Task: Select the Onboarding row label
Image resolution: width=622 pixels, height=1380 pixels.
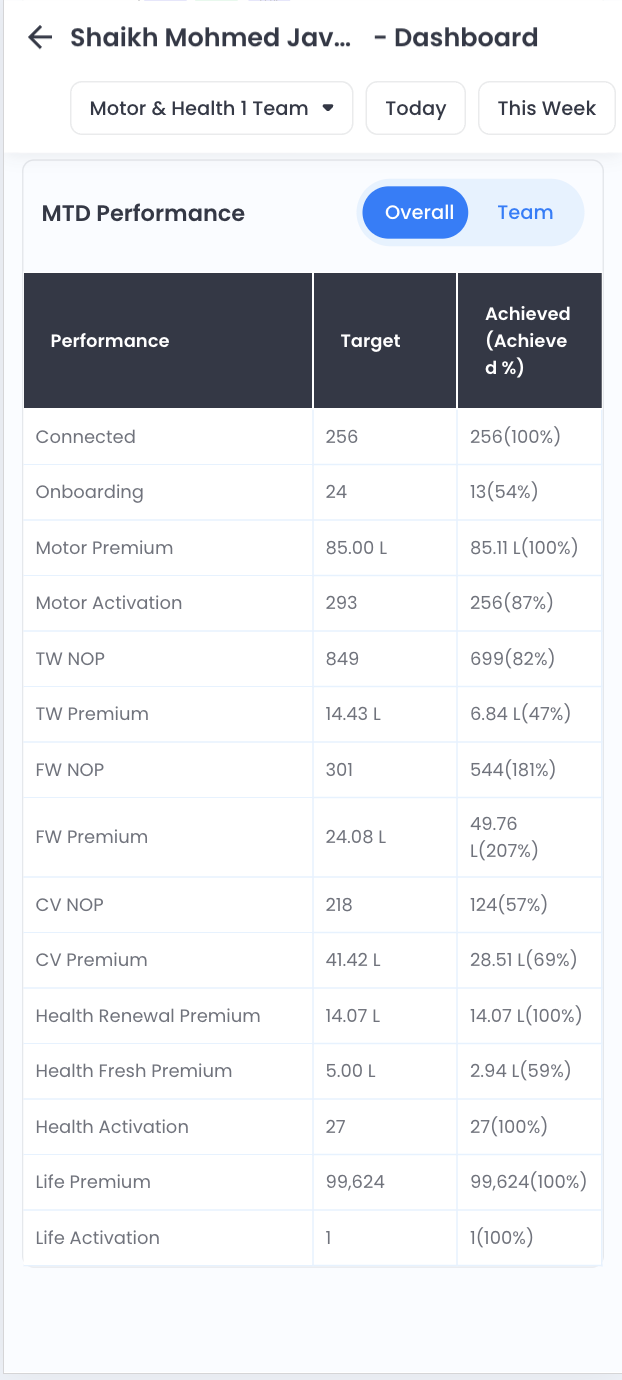Action: click(89, 492)
